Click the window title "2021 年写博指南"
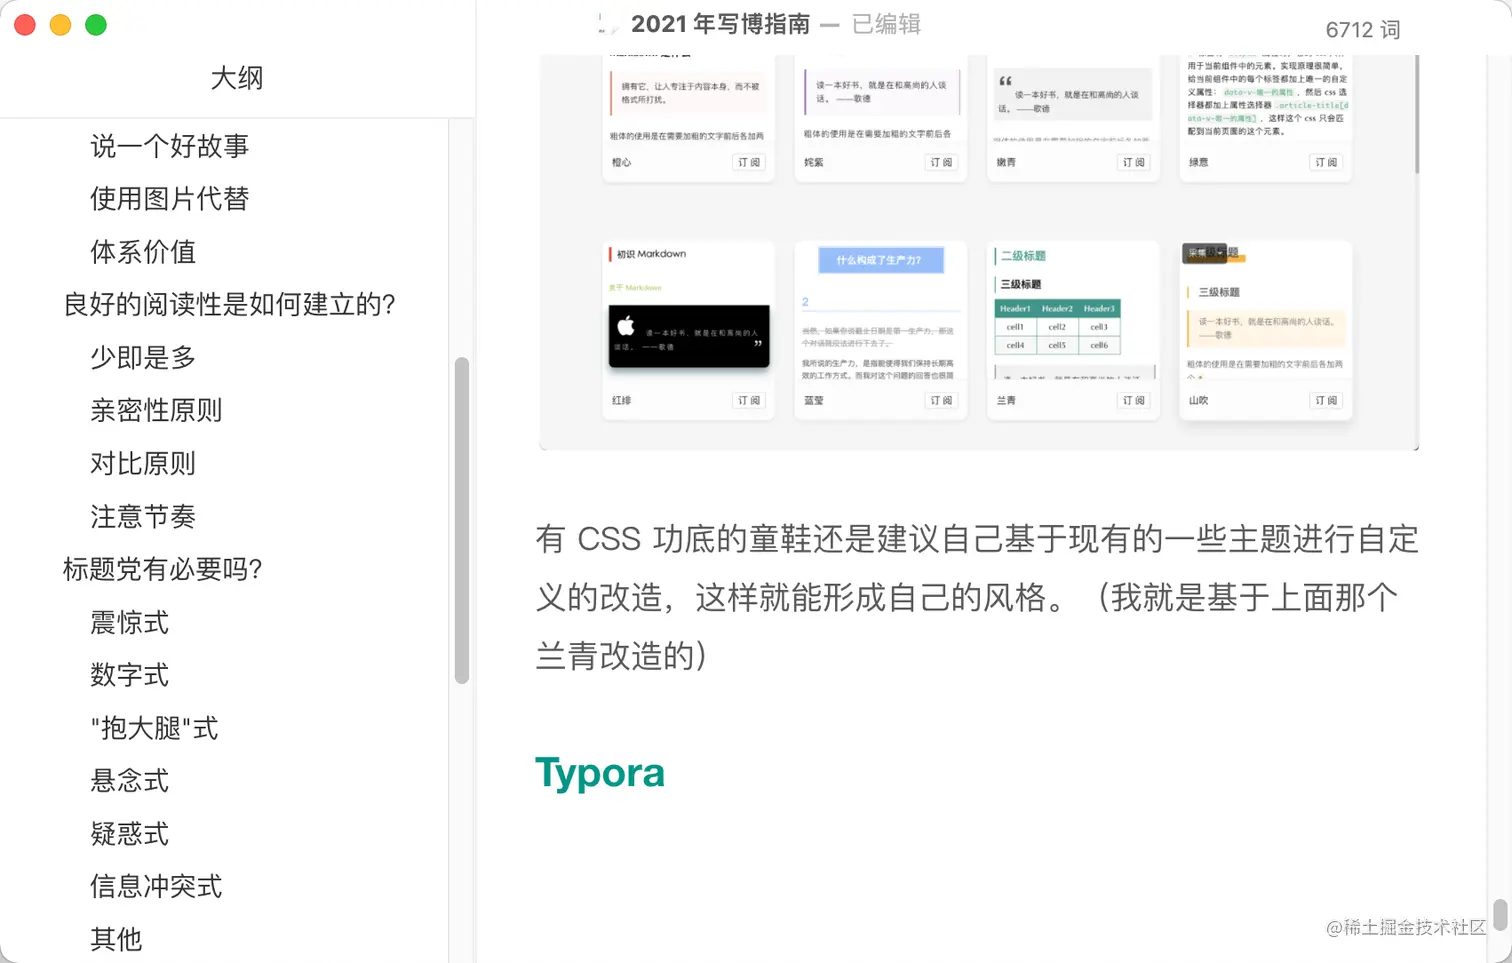This screenshot has height=963, width=1512. 720,24
